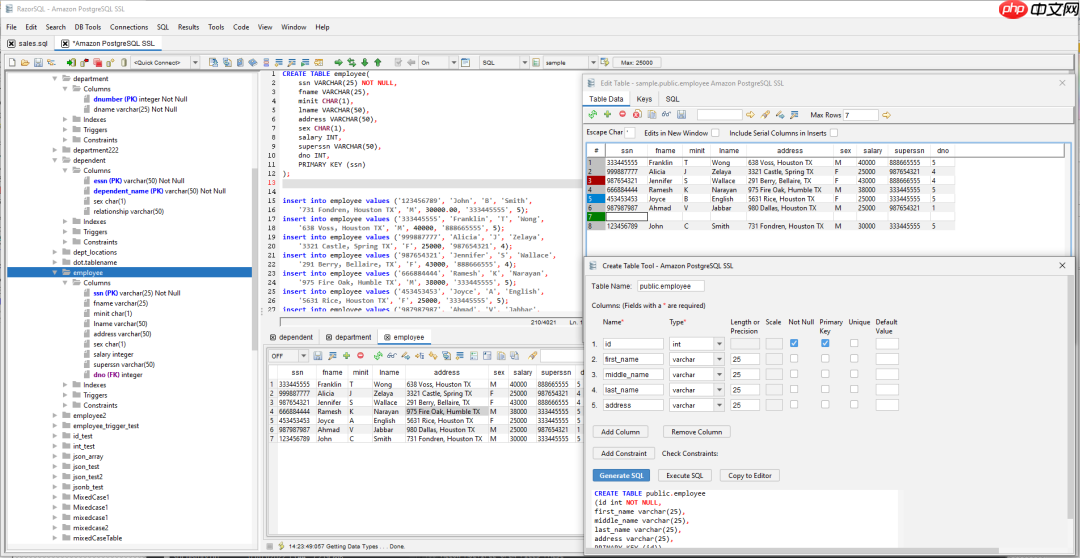
Task: Open the Quick Connect dropdown
Action: (195, 62)
